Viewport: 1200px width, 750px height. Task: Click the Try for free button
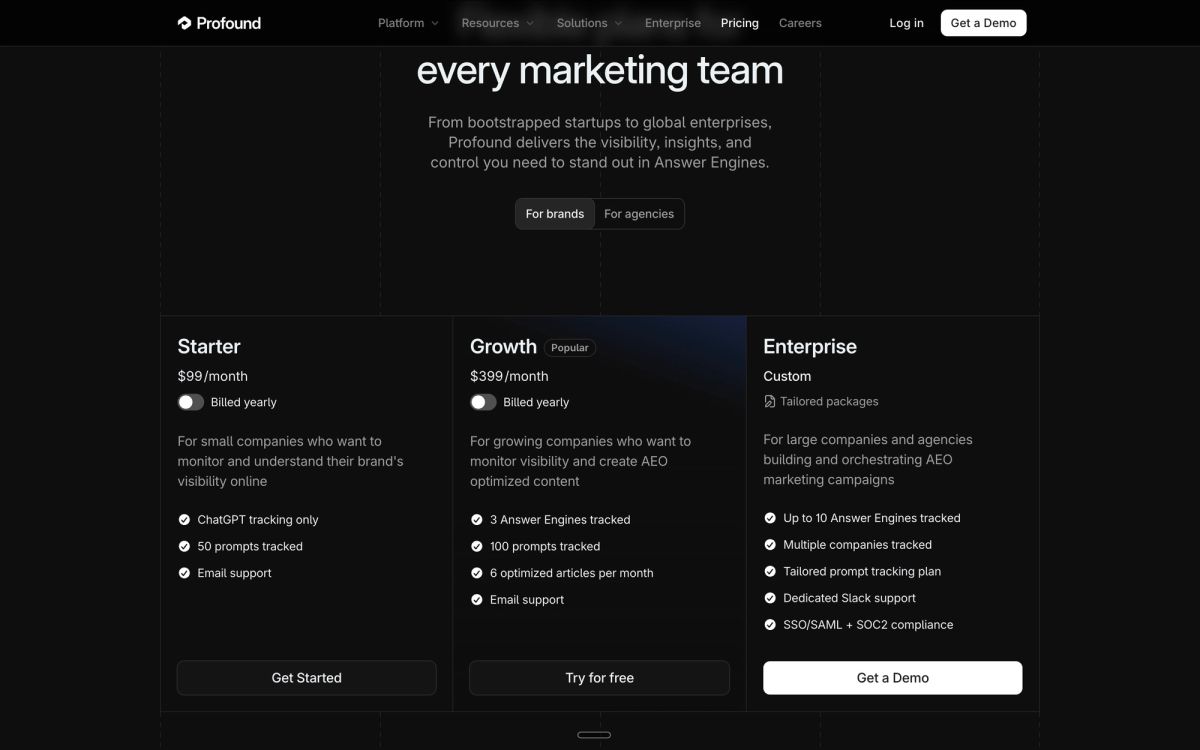tap(600, 678)
